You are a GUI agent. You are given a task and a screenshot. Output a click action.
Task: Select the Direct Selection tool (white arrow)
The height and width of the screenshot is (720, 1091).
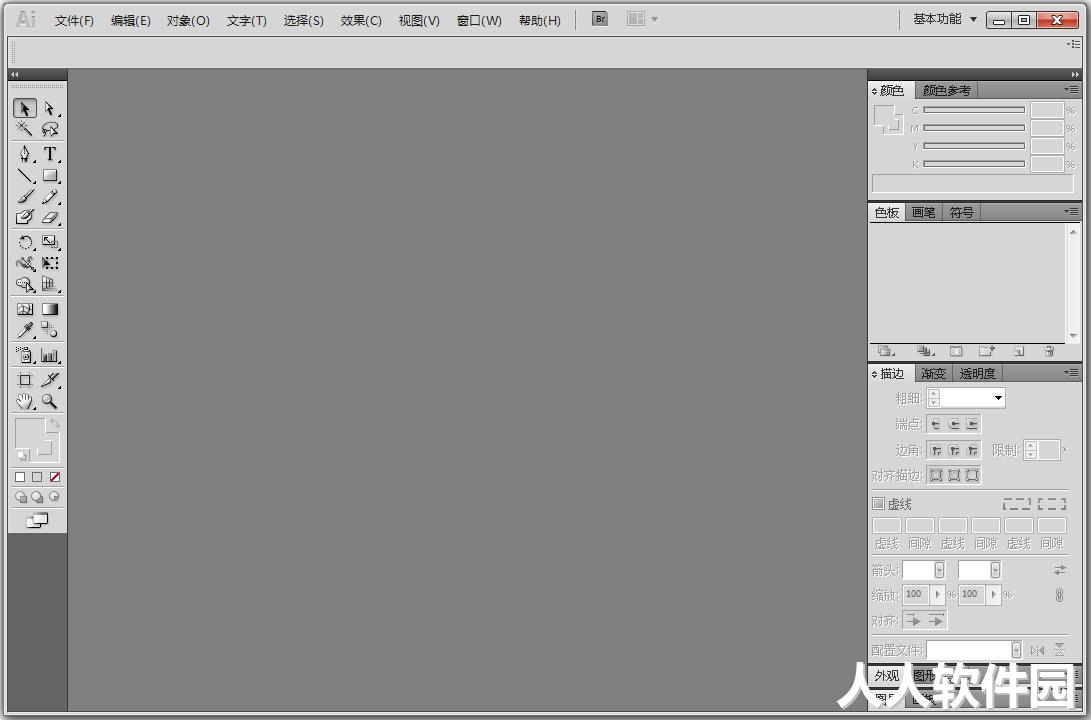click(x=49, y=109)
